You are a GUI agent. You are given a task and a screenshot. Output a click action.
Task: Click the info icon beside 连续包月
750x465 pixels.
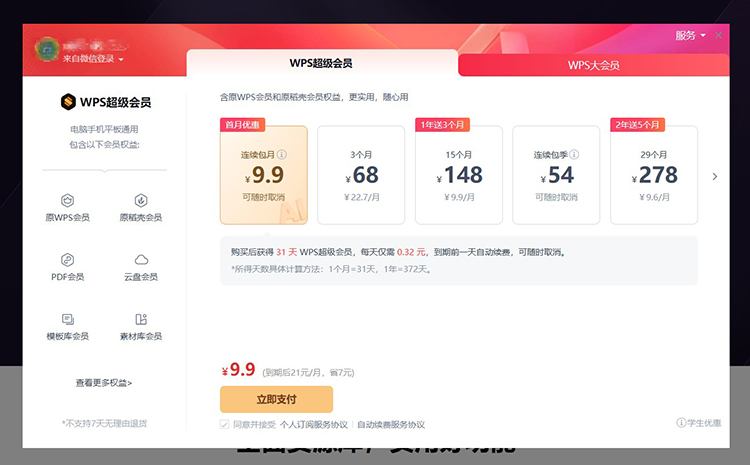coord(282,154)
